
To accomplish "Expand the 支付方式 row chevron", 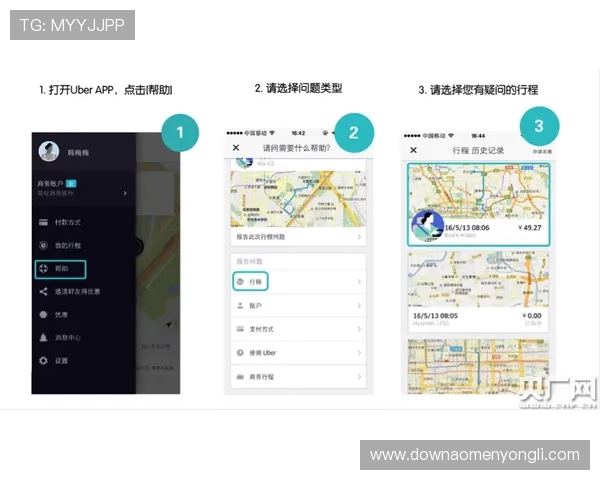I will (x=359, y=329).
